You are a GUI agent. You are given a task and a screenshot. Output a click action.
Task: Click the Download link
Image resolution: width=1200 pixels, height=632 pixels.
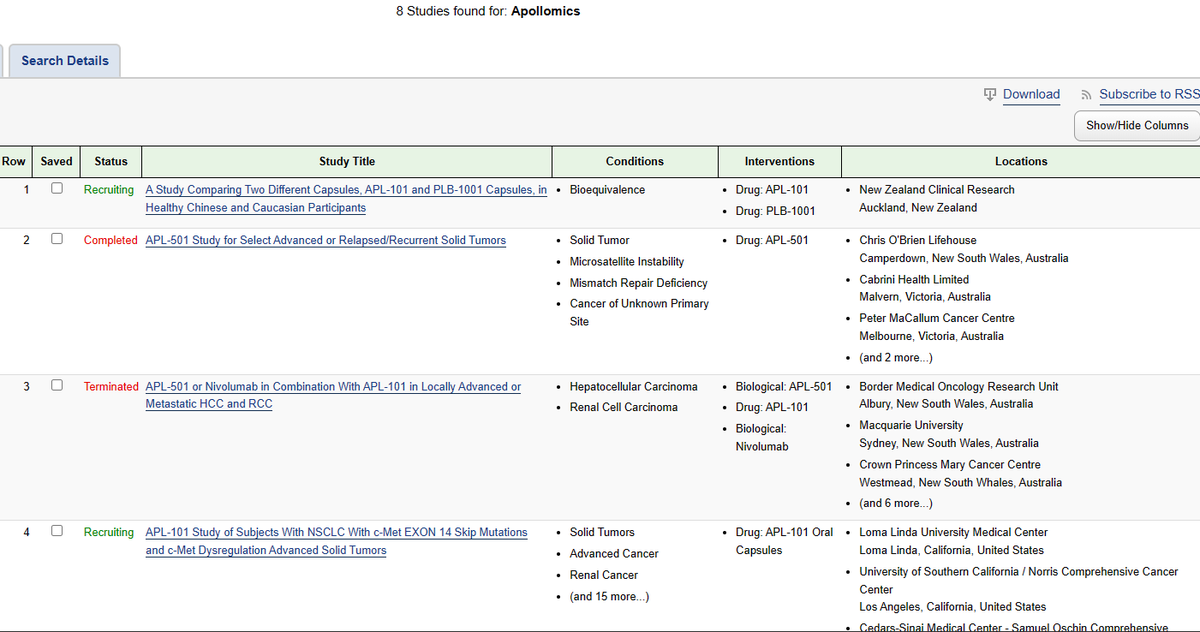(x=1031, y=94)
